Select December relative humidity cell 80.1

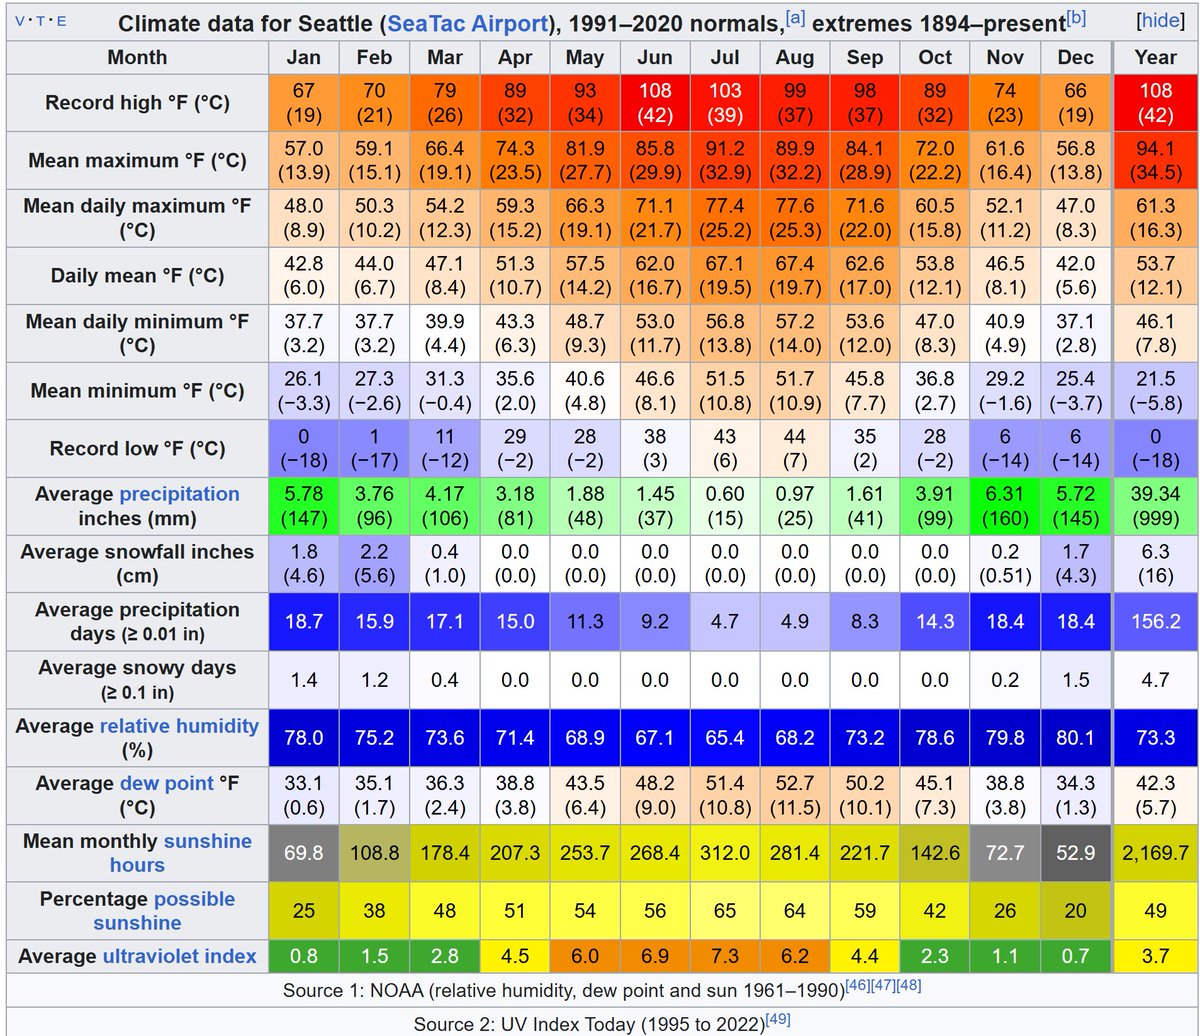1075,738
